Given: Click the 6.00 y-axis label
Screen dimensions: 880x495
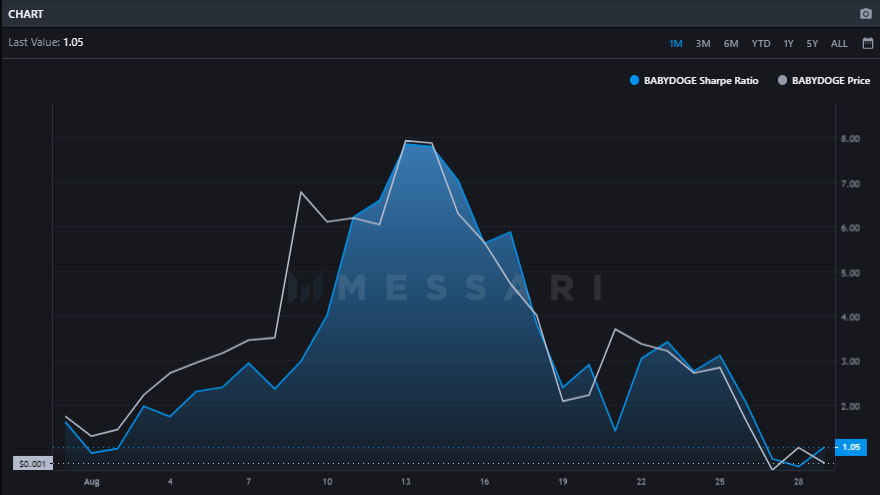Looking at the screenshot, I should [x=850, y=228].
